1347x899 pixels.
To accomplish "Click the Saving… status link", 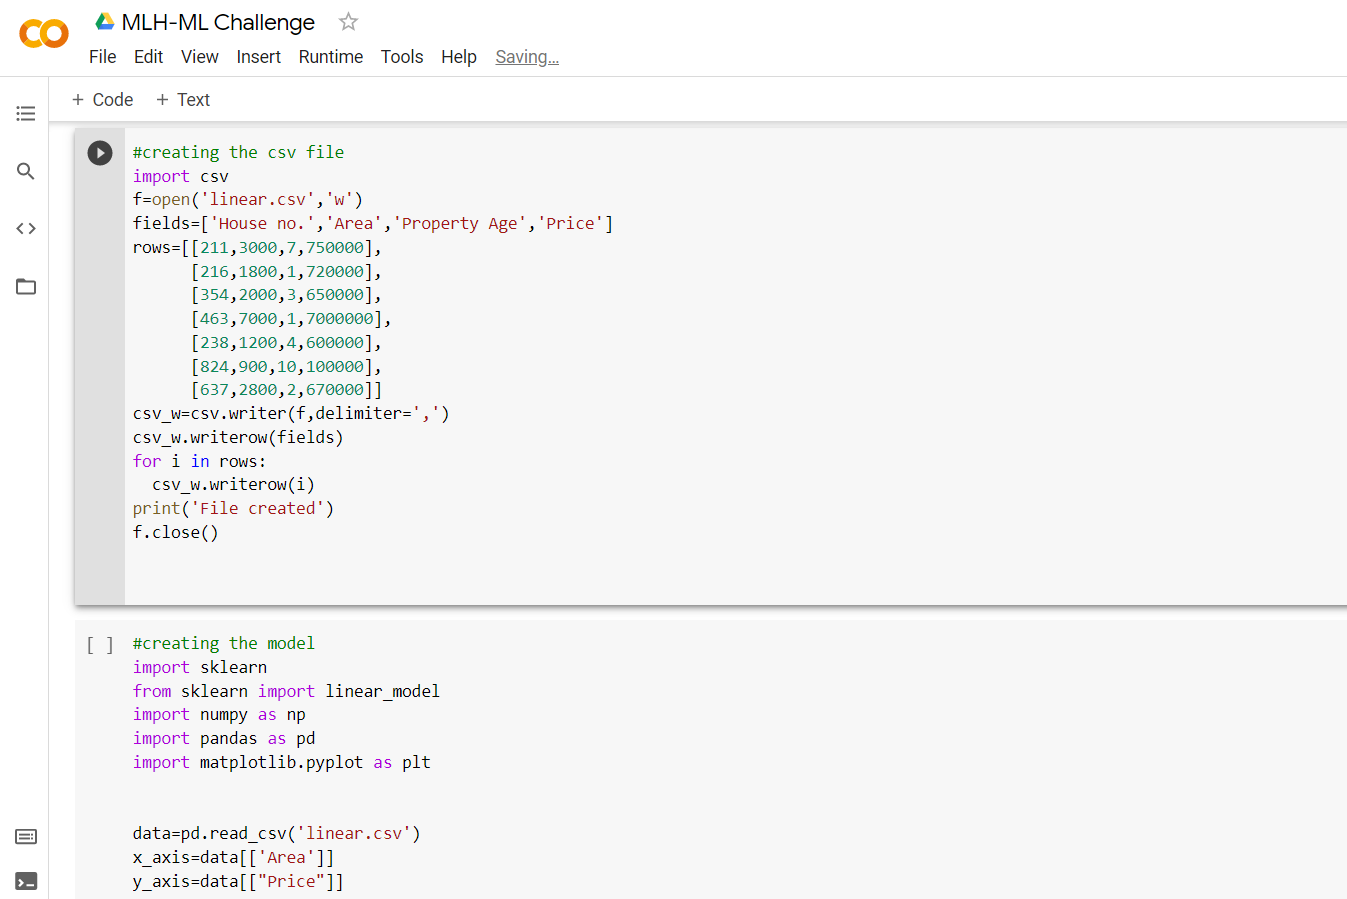I will [527, 57].
